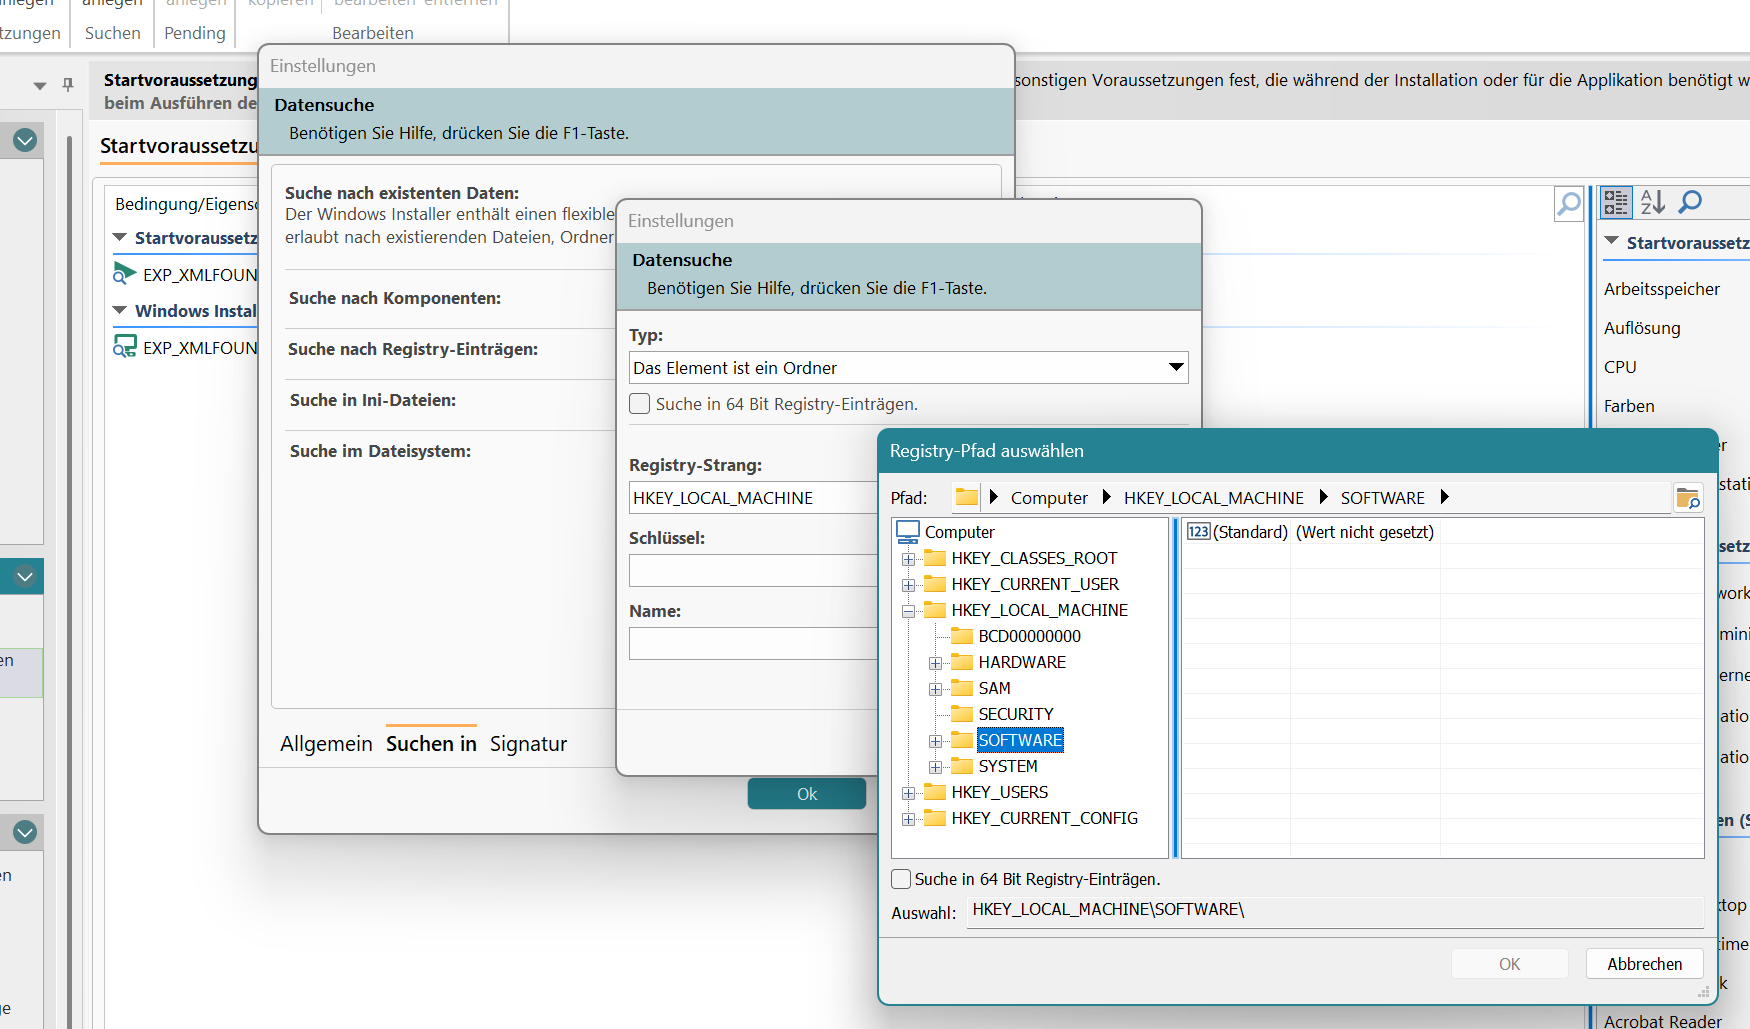Click the search magnifier in properties panel toolbar

(x=1690, y=202)
